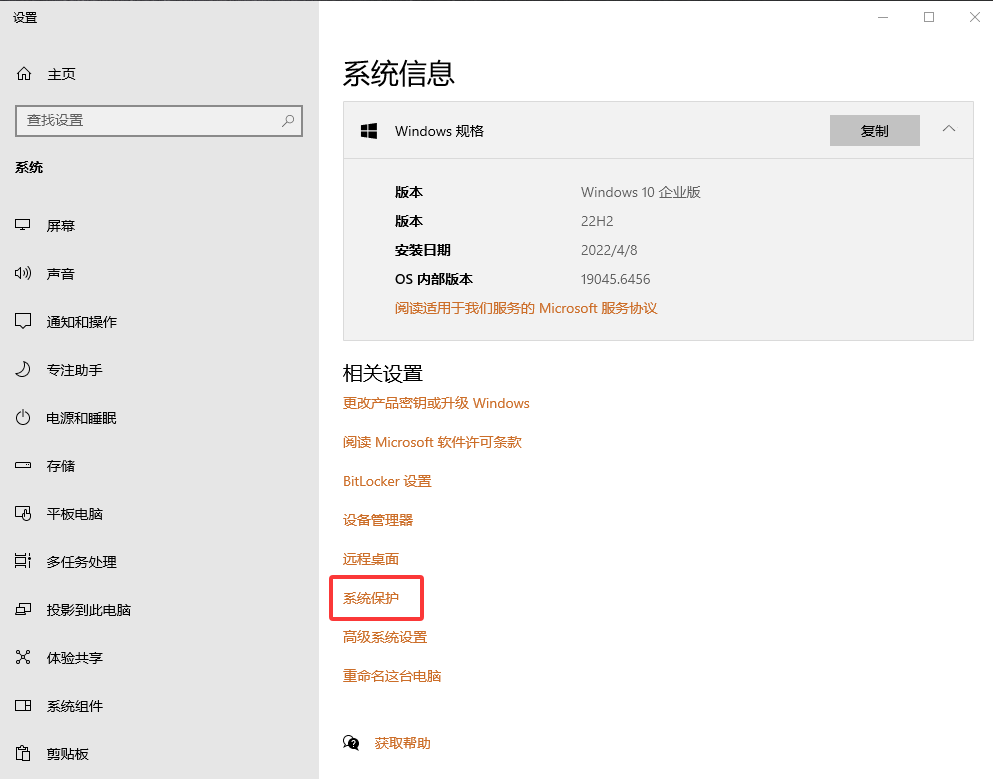Open Notifications (通知和操作) icon
This screenshot has width=993, height=779.
(23, 322)
